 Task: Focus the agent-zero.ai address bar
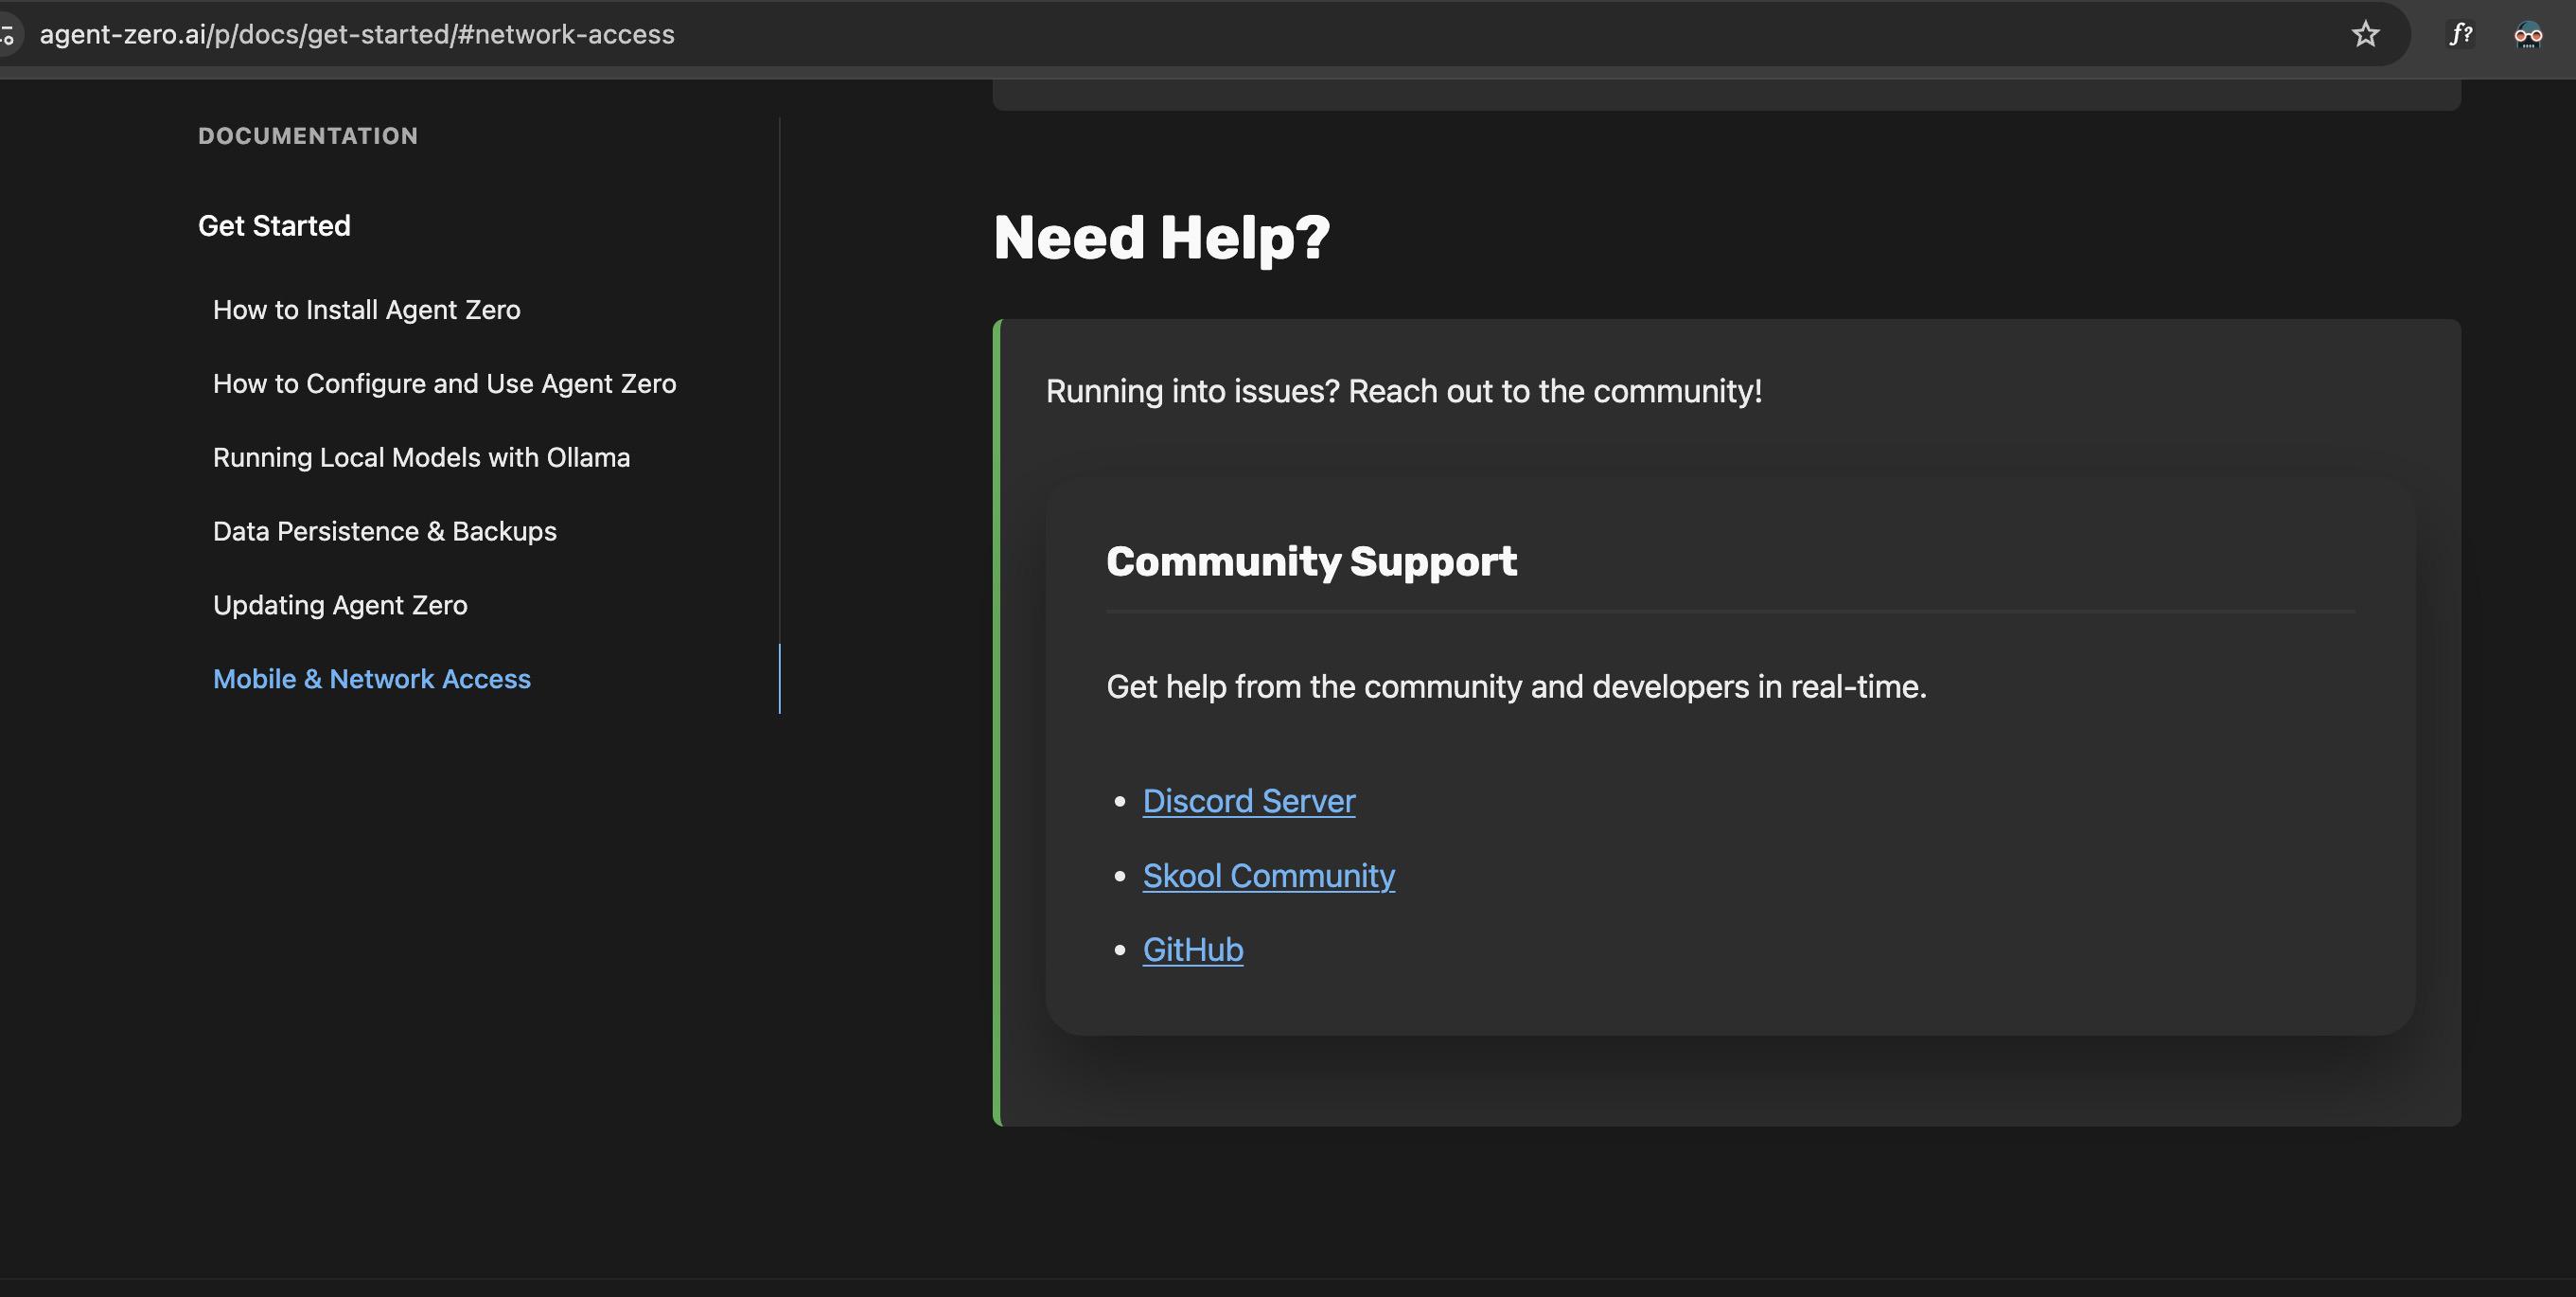pos(357,35)
